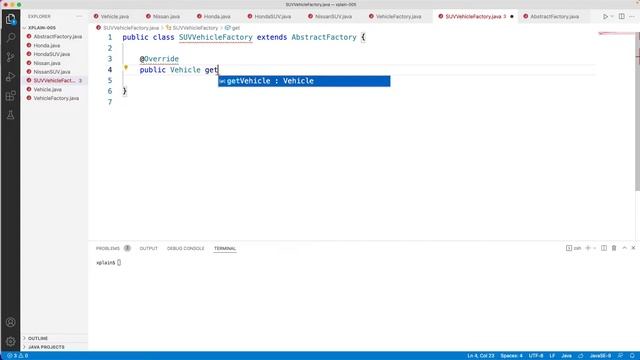Open the Debug Console panel tab

pos(185,248)
